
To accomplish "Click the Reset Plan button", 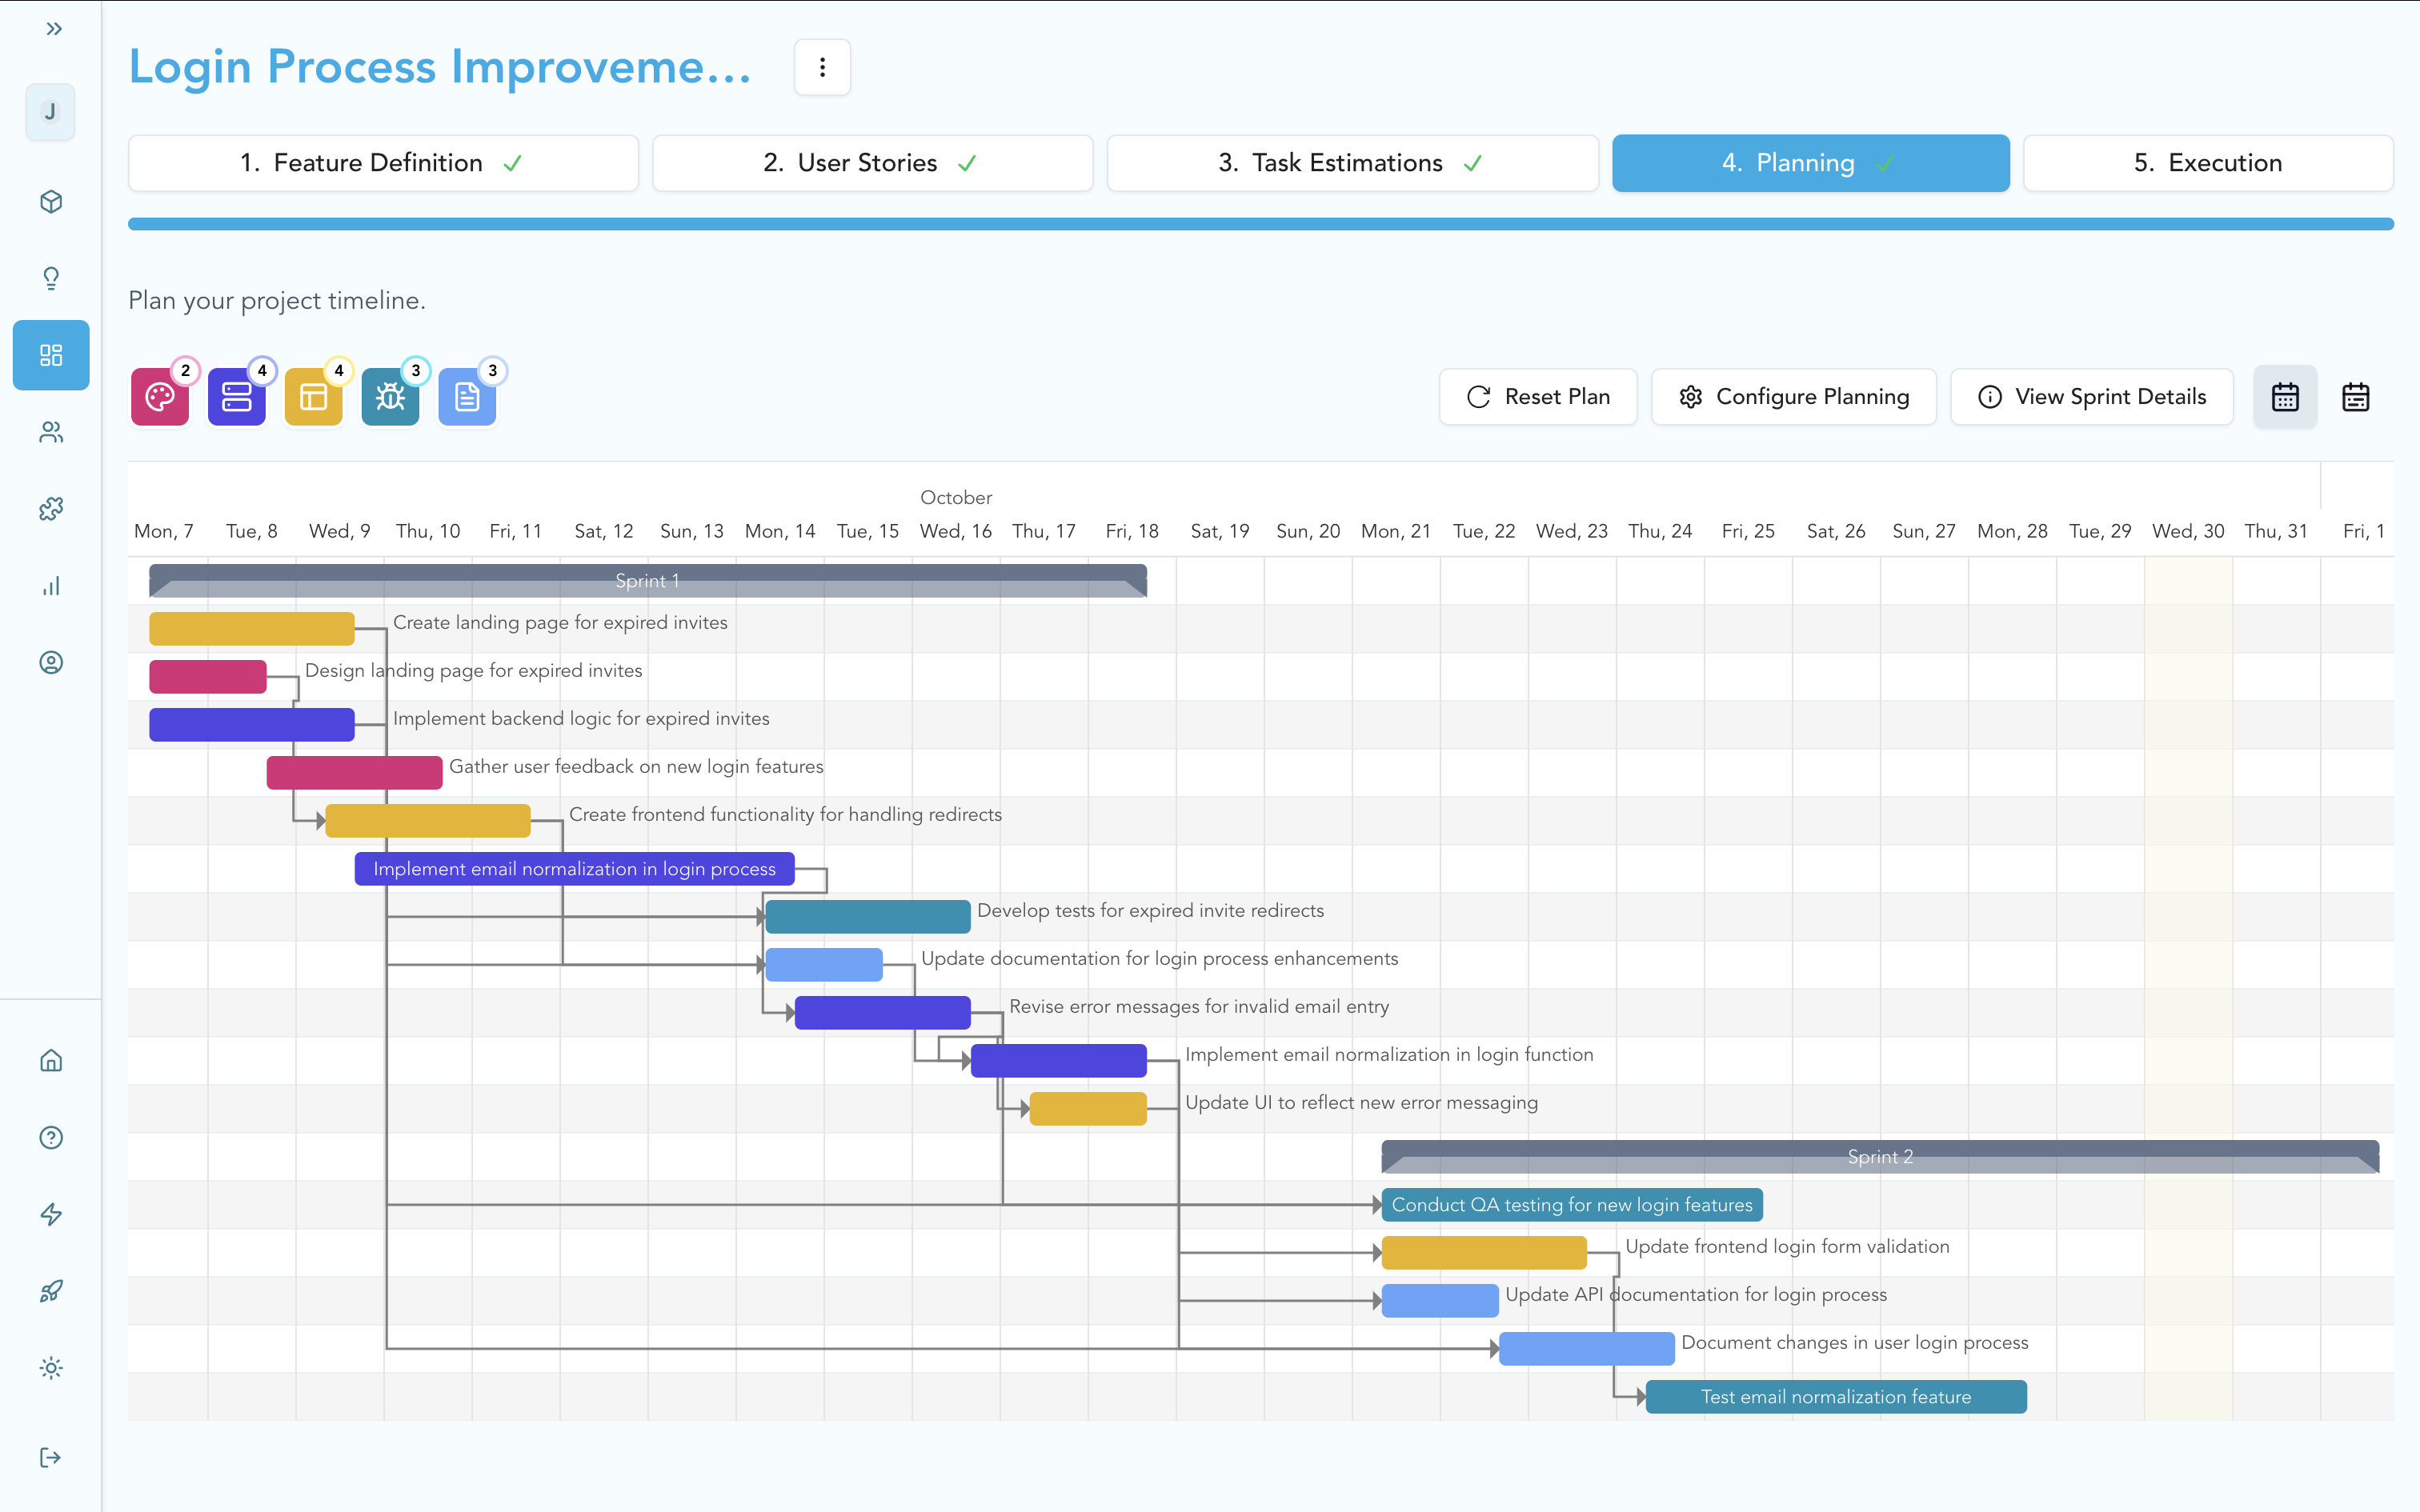I will pyautogui.click(x=1538, y=397).
